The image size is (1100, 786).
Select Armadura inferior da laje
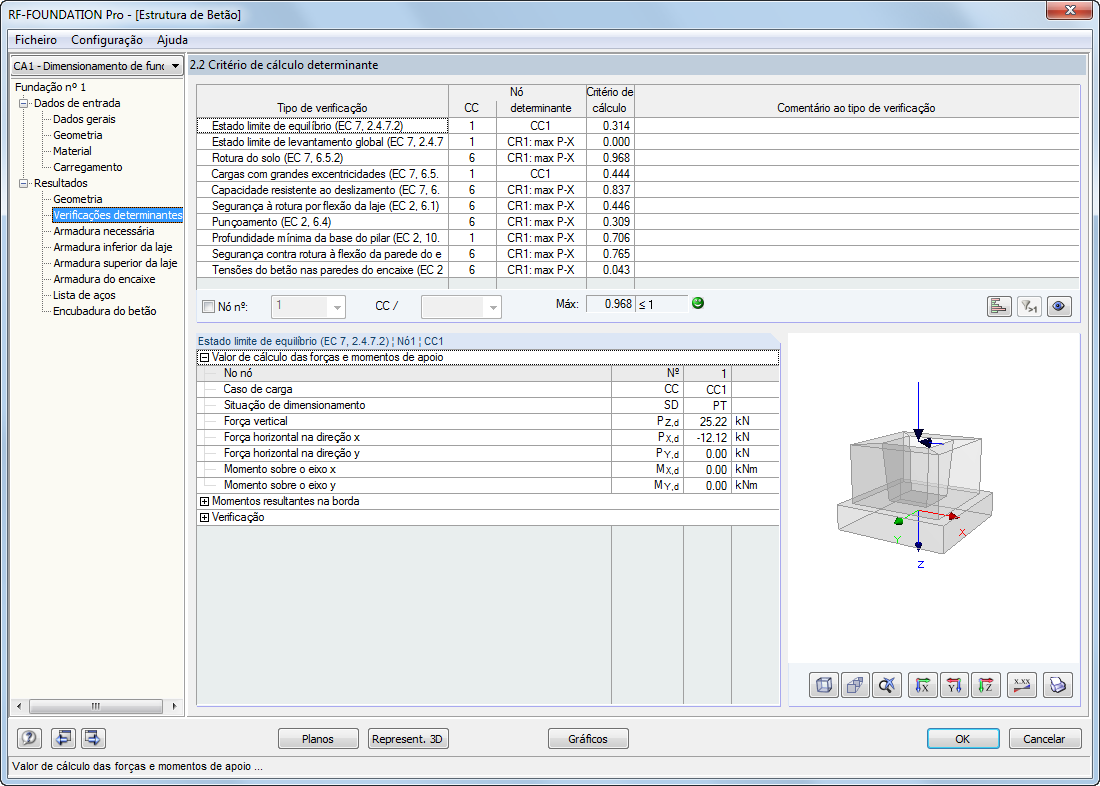112,247
